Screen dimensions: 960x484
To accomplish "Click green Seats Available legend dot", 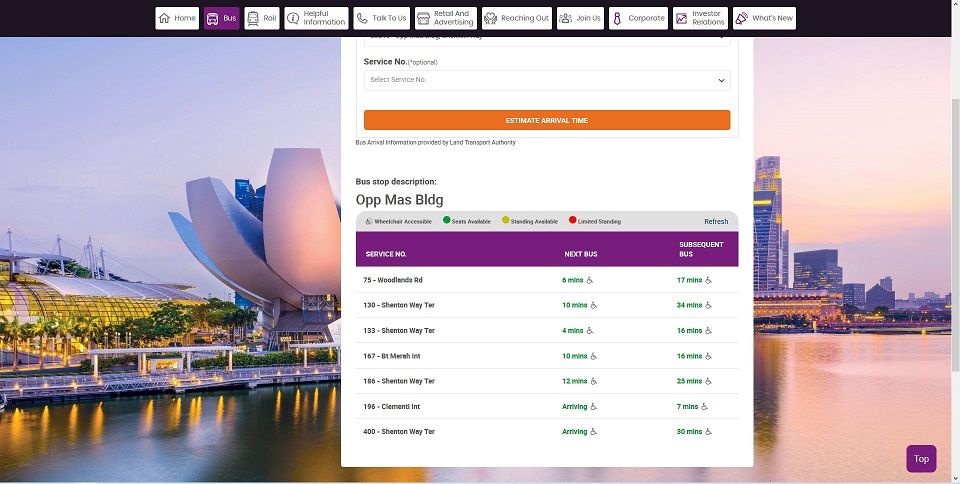I will [446, 220].
